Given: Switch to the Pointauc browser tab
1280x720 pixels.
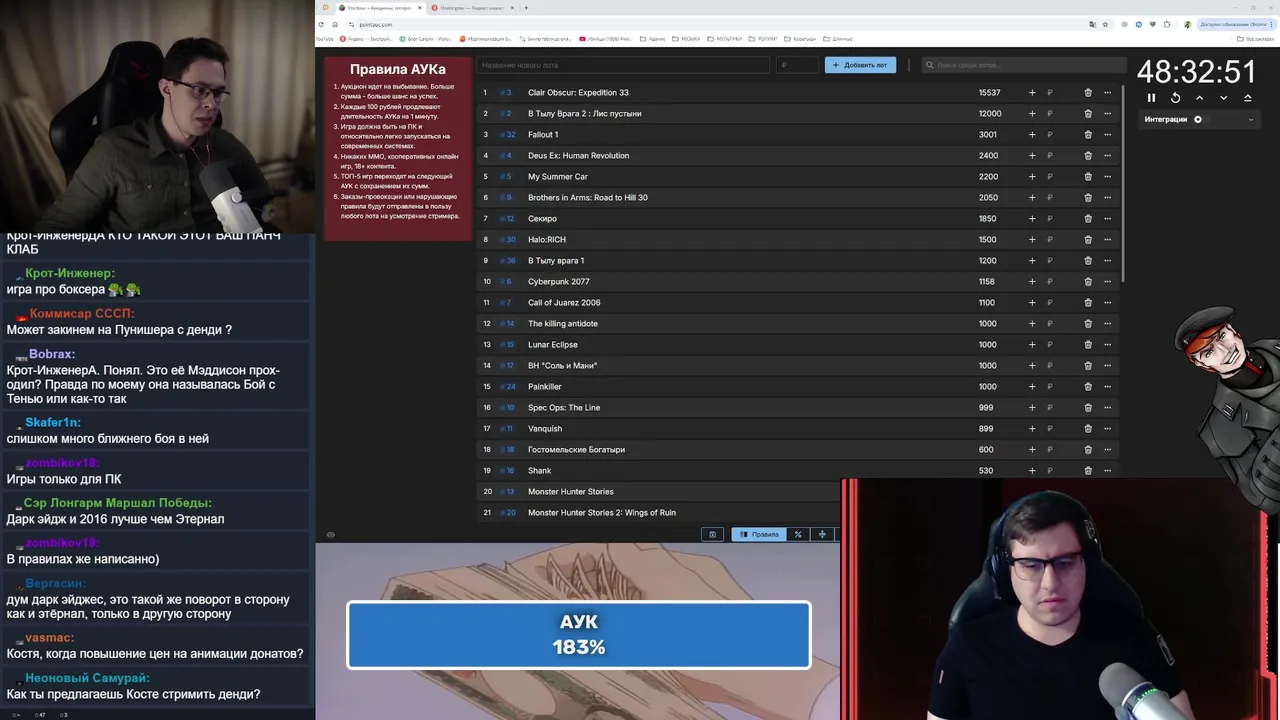Looking at the screenshot, I should pos(380,8).
